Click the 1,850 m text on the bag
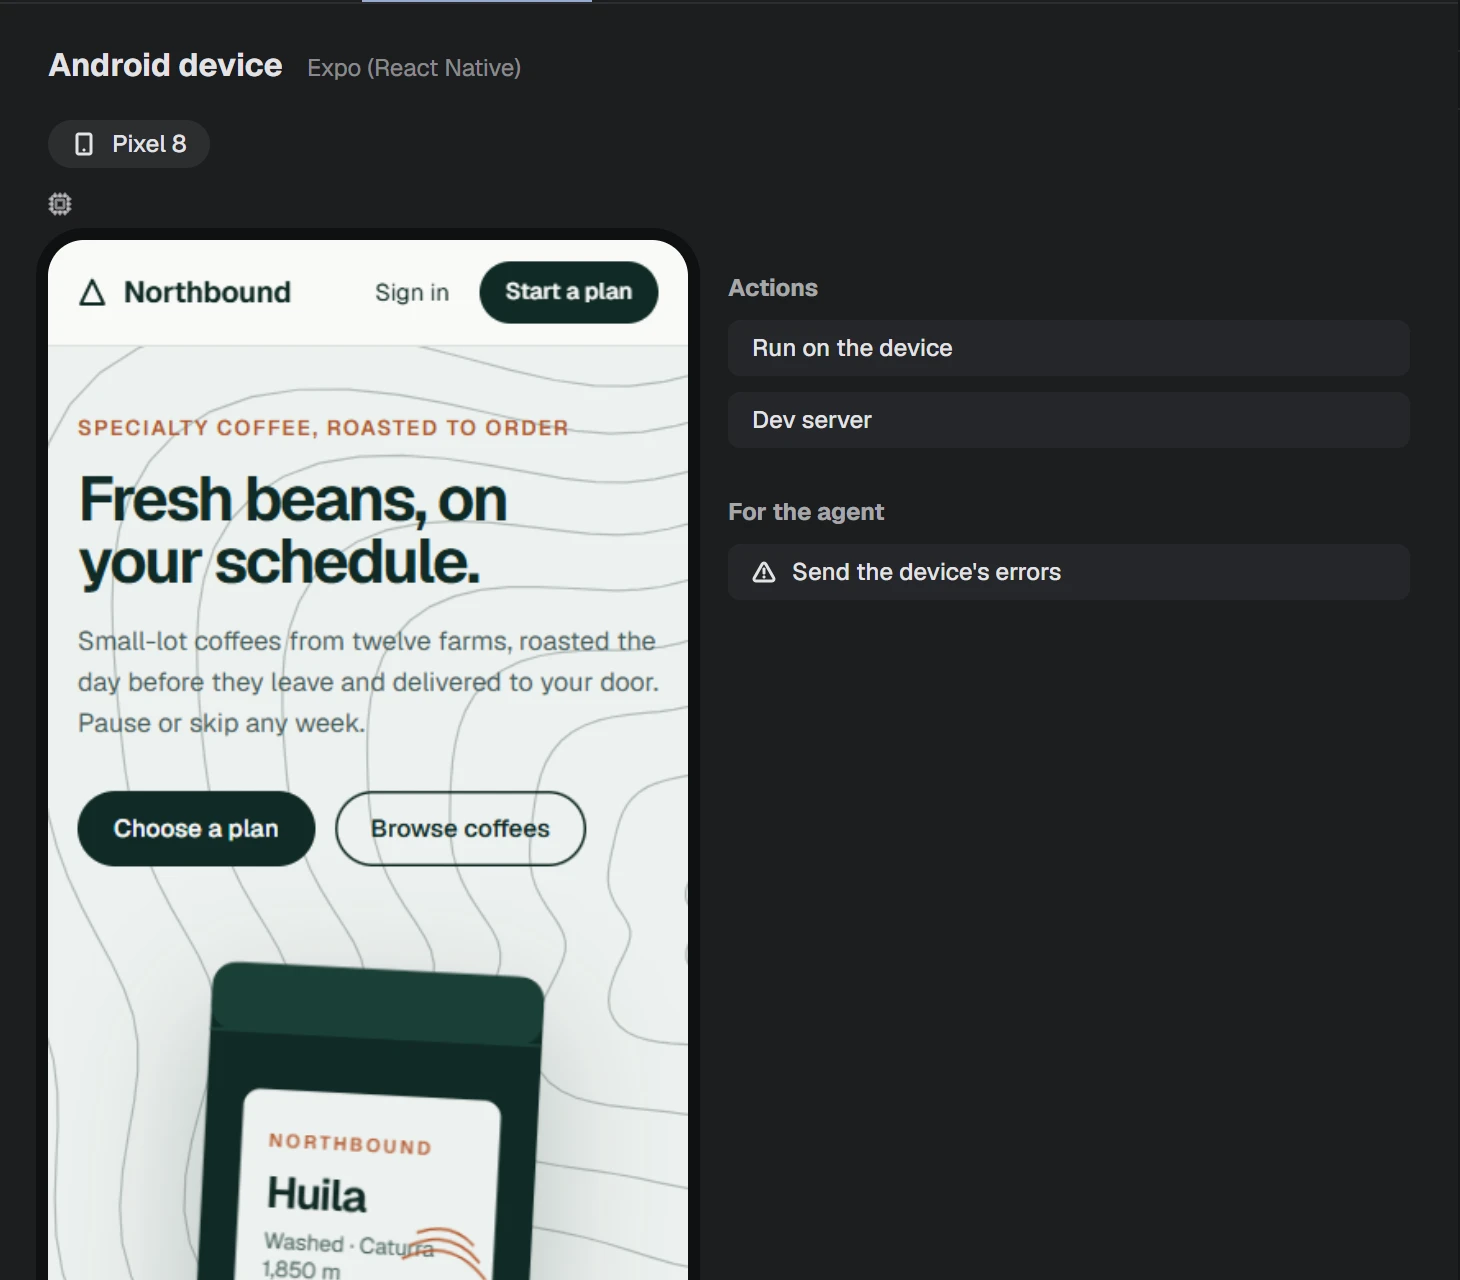Viewport: 1460px width, 1280px height. pyautogui.click(x=301, y=1270)
